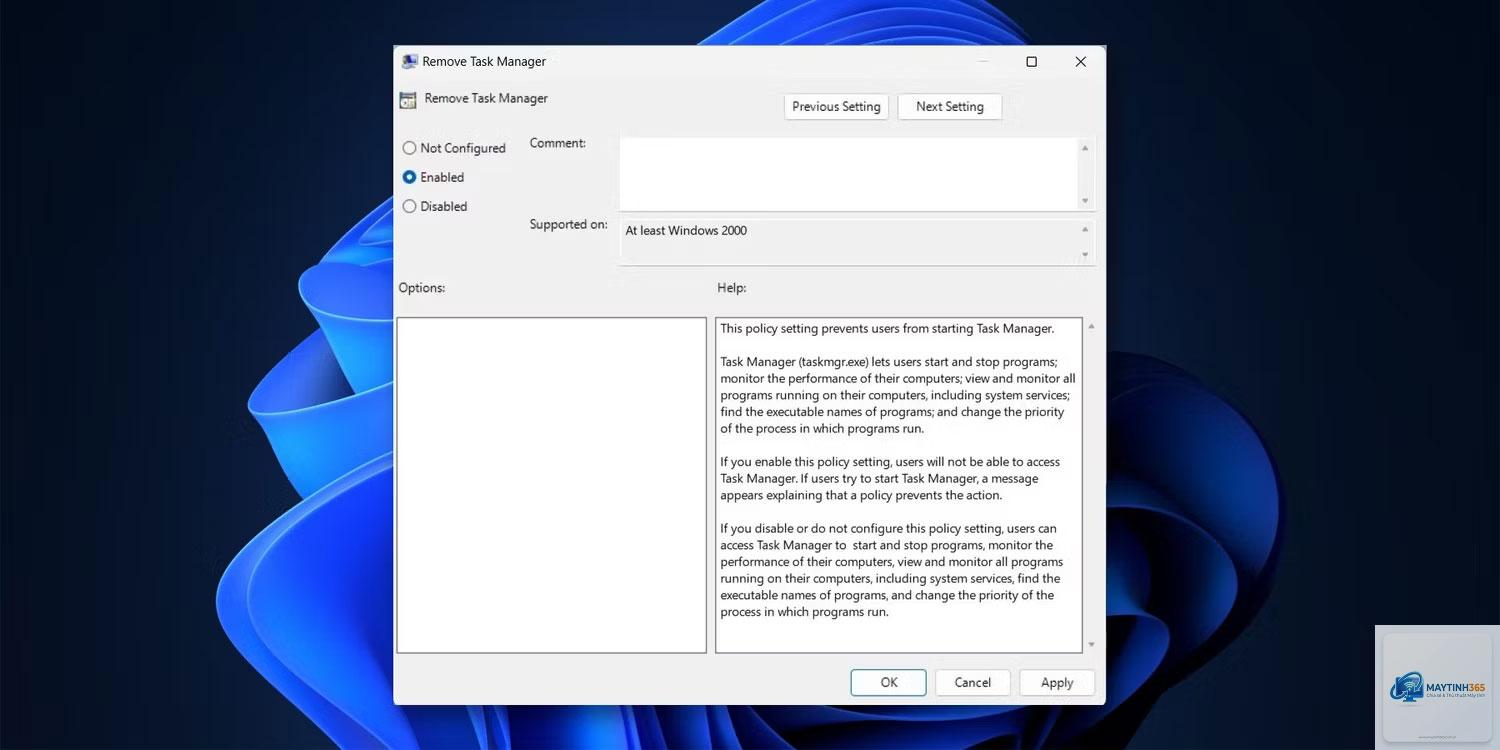
Task: Click the 'Comment:' label
Action: (558, 144)
